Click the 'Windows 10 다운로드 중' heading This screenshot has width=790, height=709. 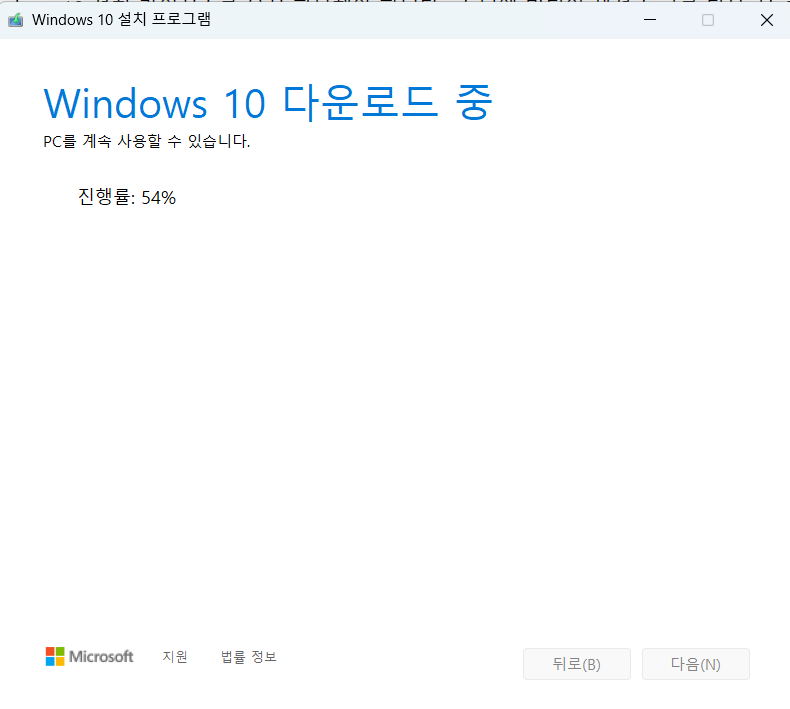pyautogui.click(x=268, y=103)
